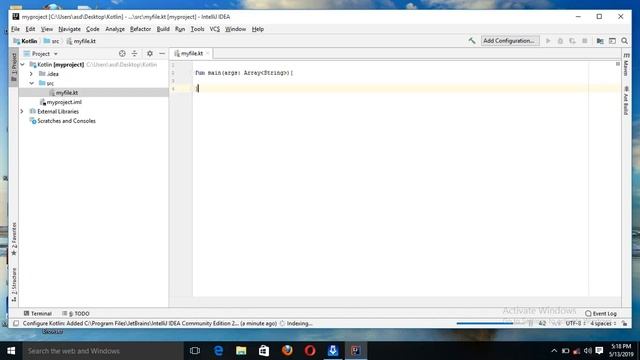Open the 4 spaces indent selector

pos(603,323)
